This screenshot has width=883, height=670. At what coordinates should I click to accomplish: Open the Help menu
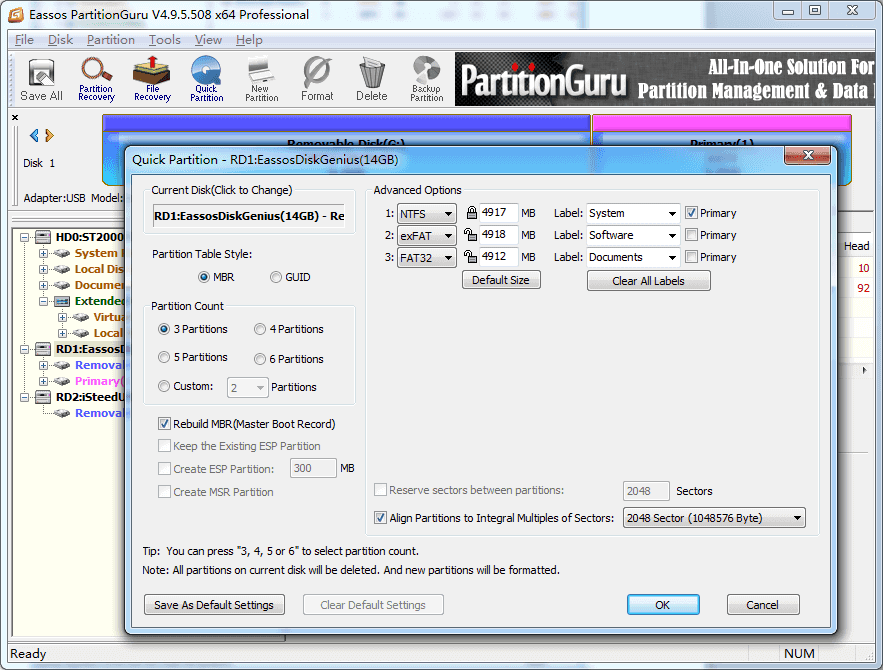[249, 40]
